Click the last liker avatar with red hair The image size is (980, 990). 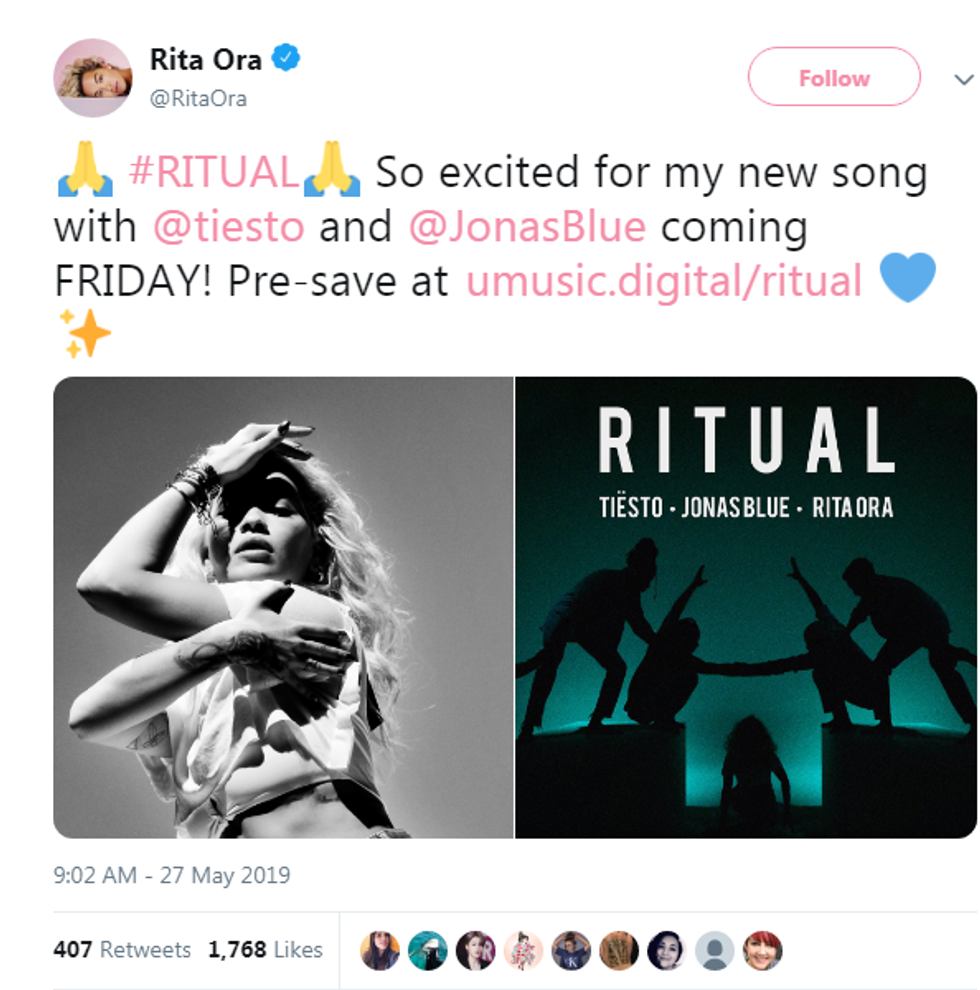pyautogui.click(x=763, y=950)
